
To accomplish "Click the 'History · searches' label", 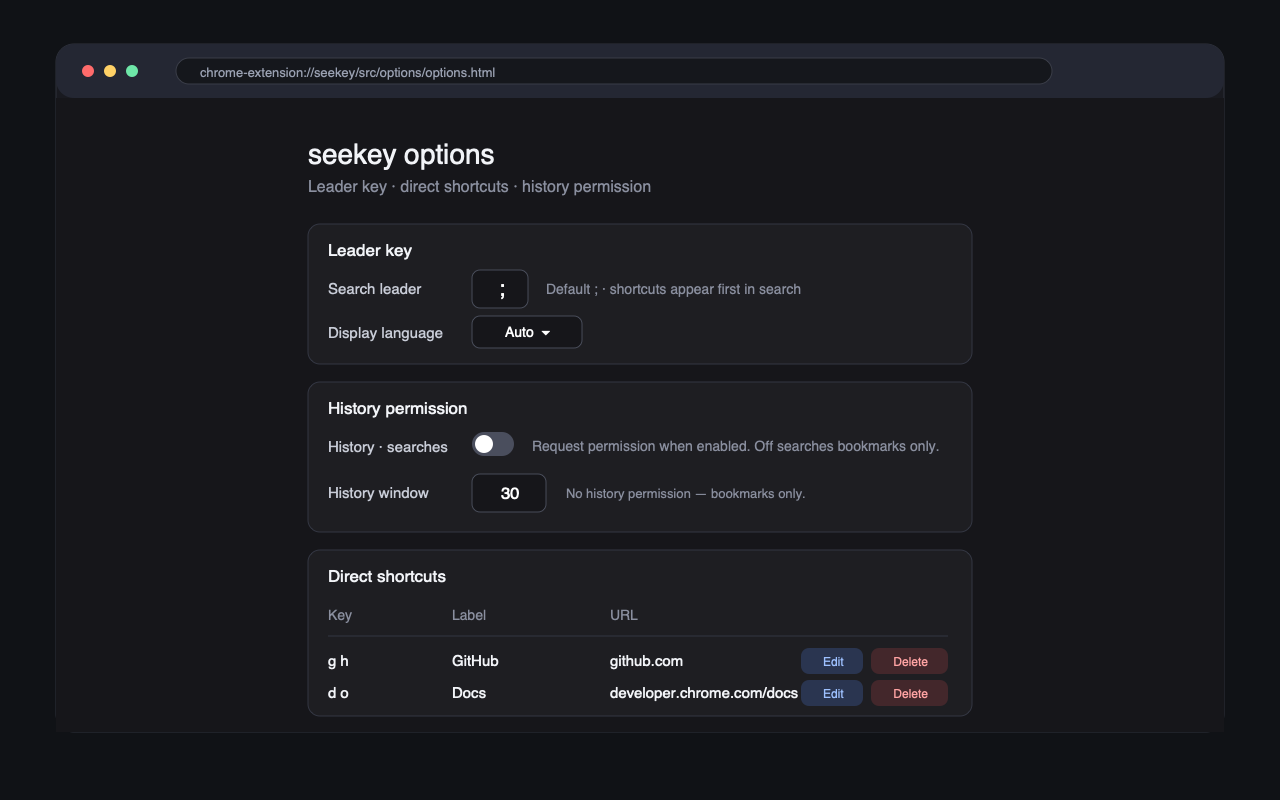I will (388, 447).
